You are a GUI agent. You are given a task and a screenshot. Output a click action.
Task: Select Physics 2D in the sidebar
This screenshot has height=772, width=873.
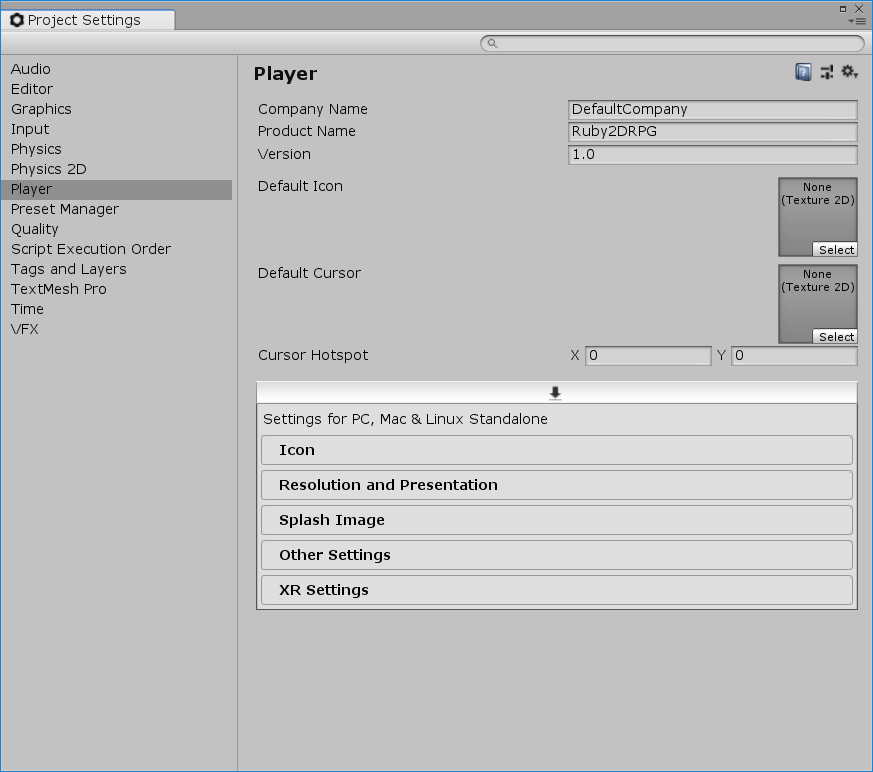tap(48, 169)
